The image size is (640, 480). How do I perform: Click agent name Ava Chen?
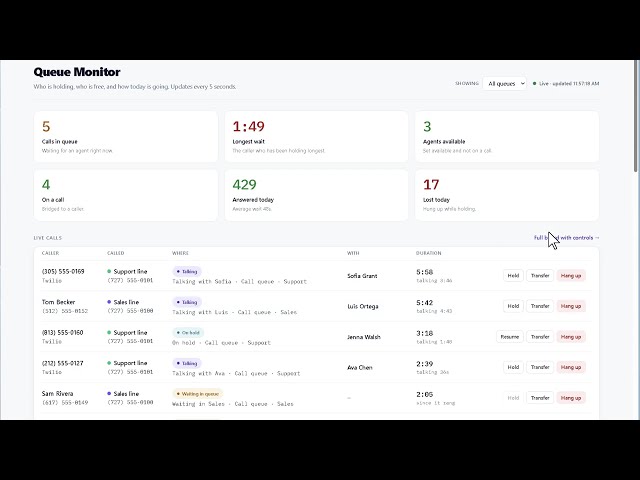tap(360, 368)
